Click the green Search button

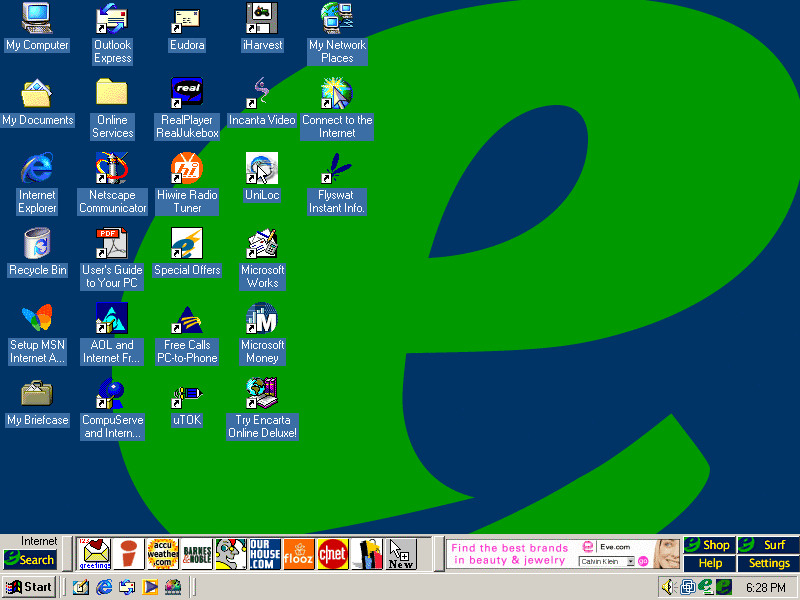coord(29,560)
